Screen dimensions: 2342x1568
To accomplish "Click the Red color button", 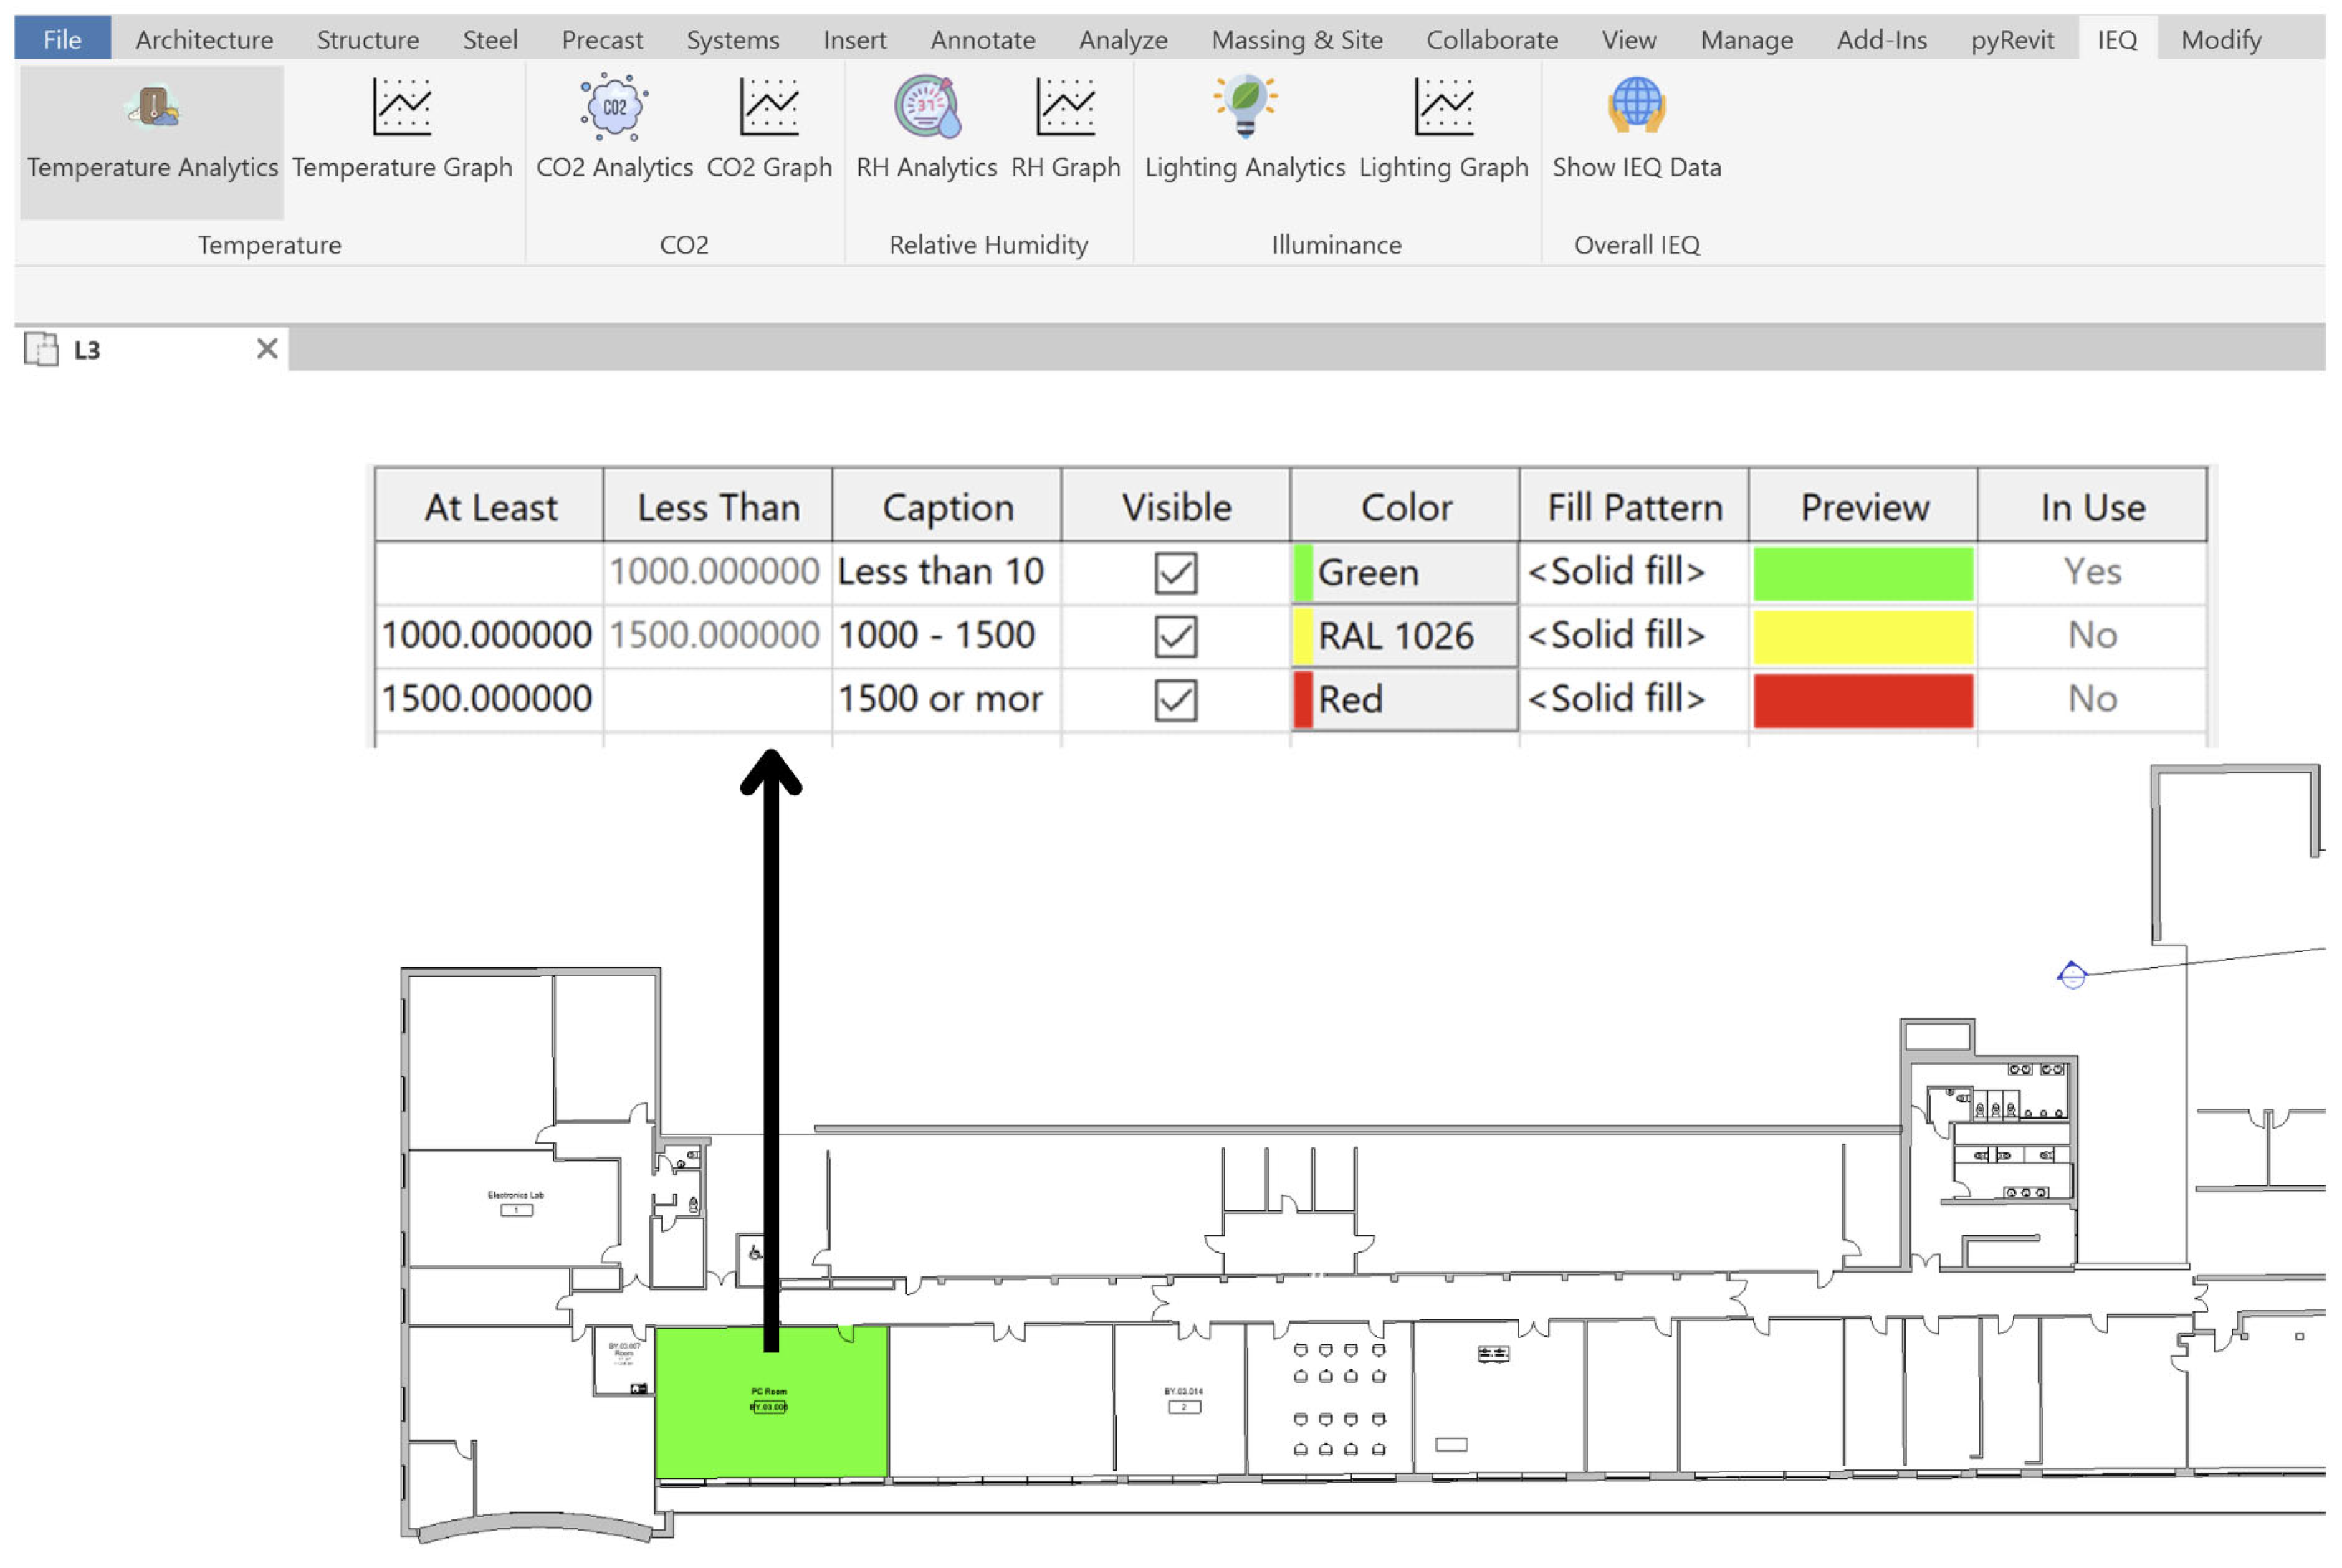I will tap(1404, 699).
